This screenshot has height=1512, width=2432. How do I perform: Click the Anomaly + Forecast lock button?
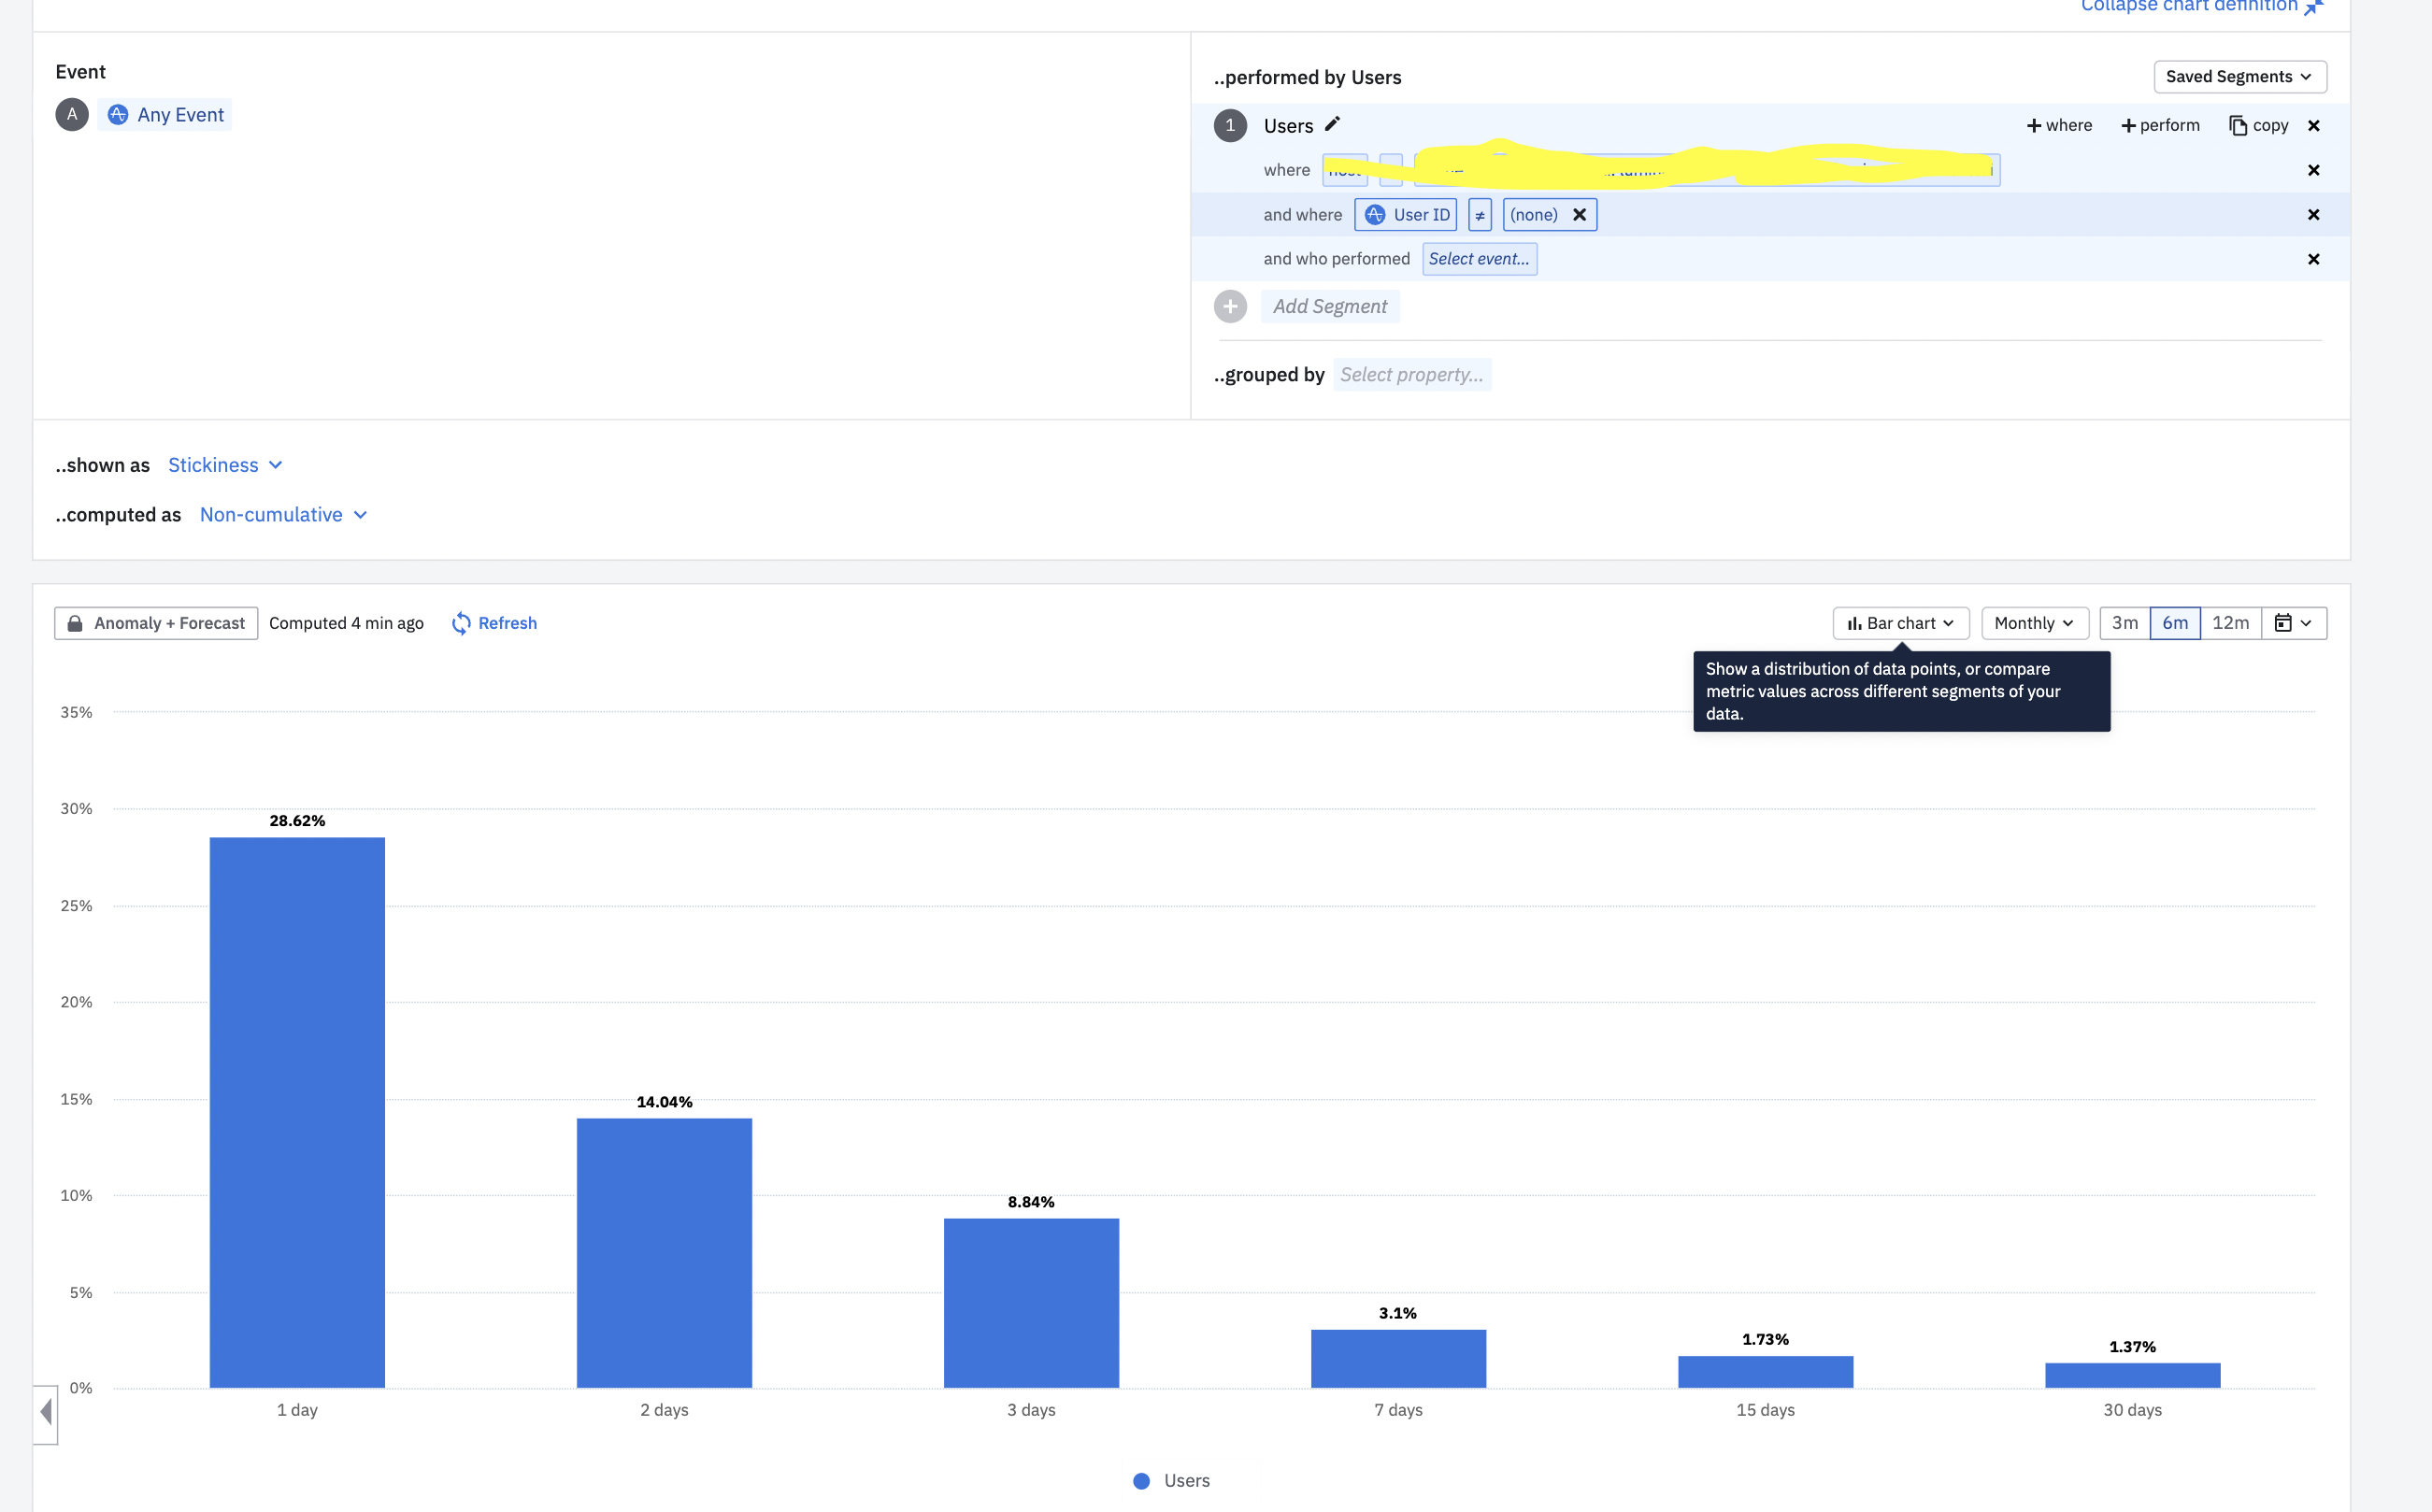156,623
